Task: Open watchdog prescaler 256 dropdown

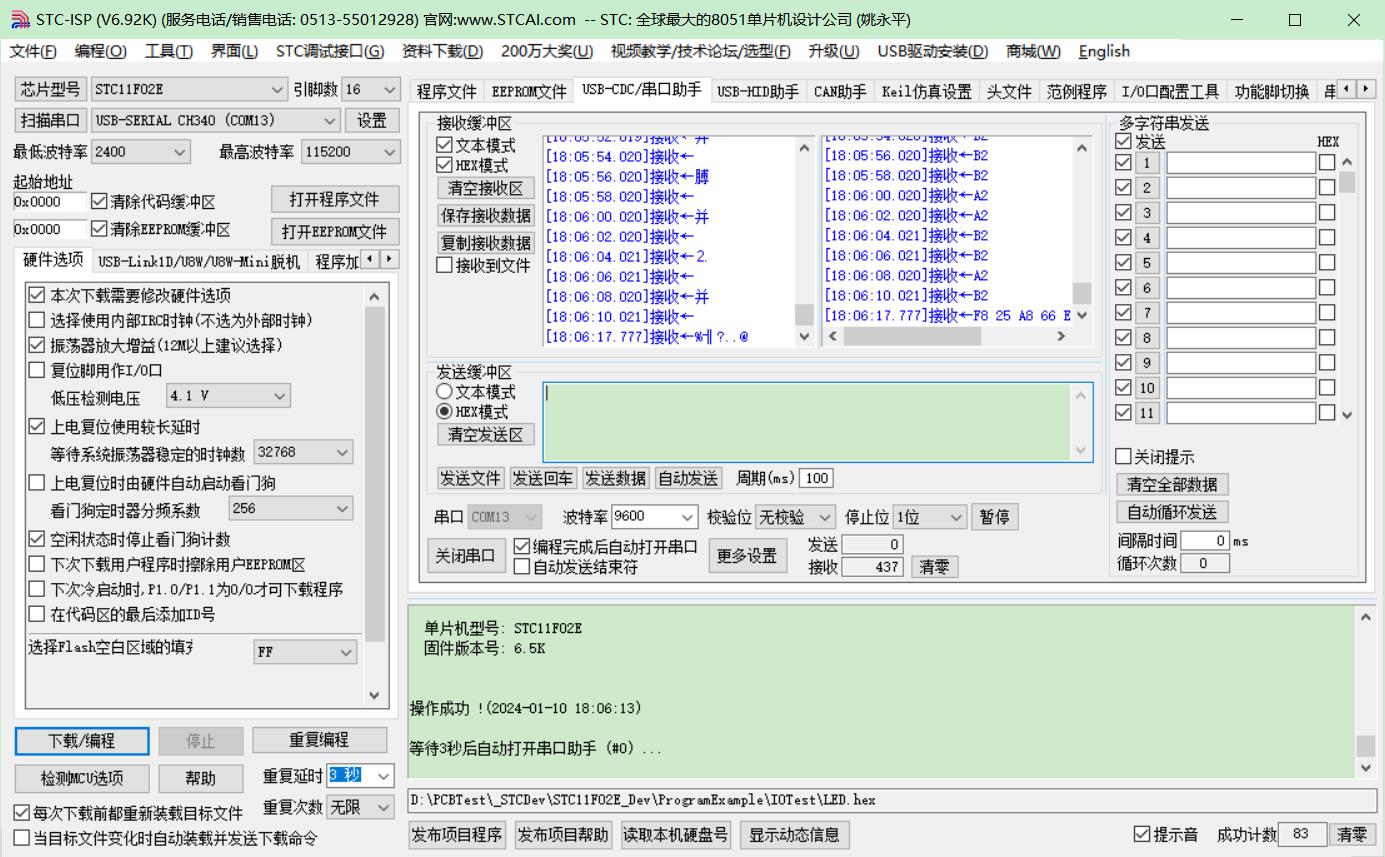Action: click(x=290, y=508)
